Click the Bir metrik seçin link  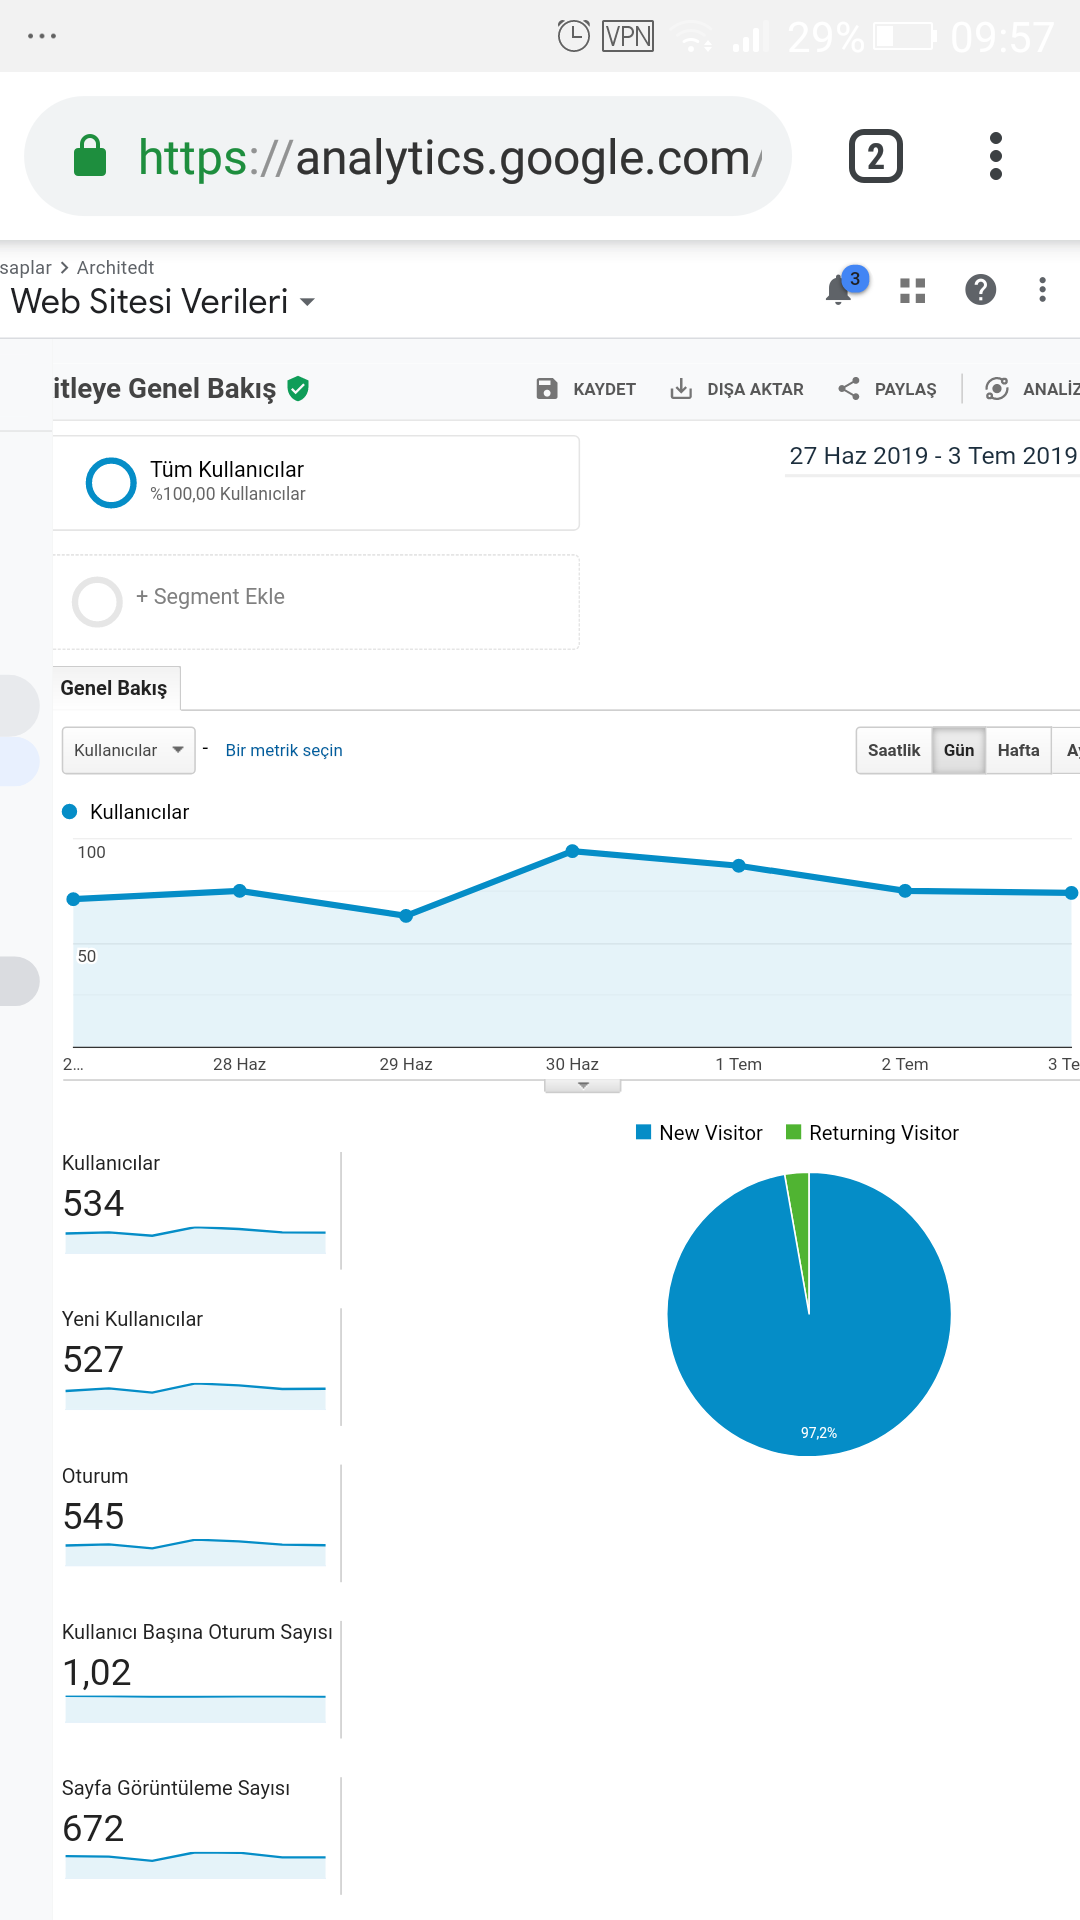(x=284, y=750)
